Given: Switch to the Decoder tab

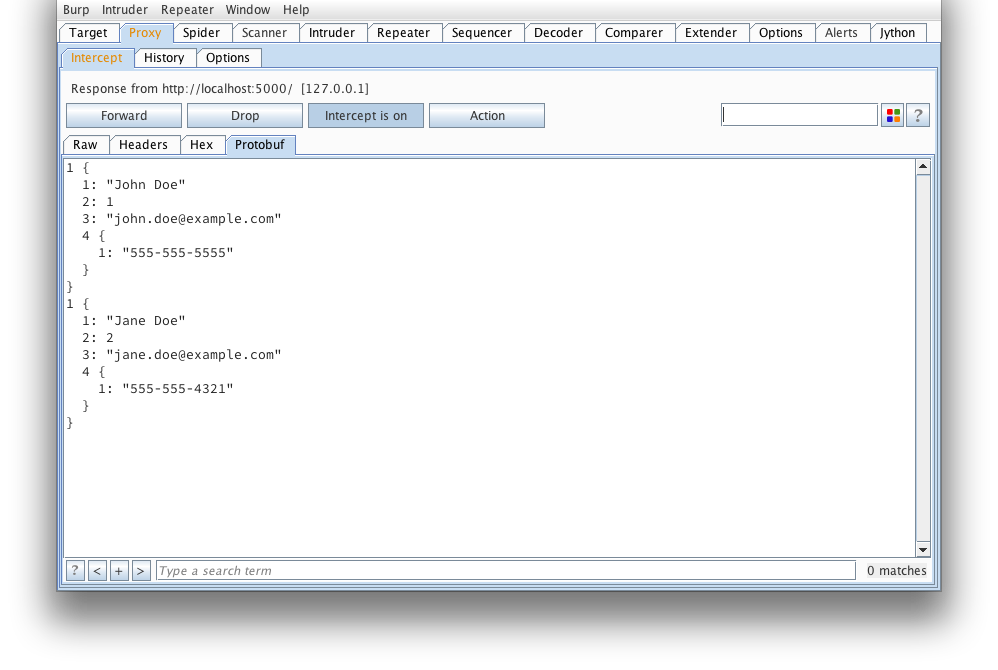Looking at the screenshot, I should 558,33.
